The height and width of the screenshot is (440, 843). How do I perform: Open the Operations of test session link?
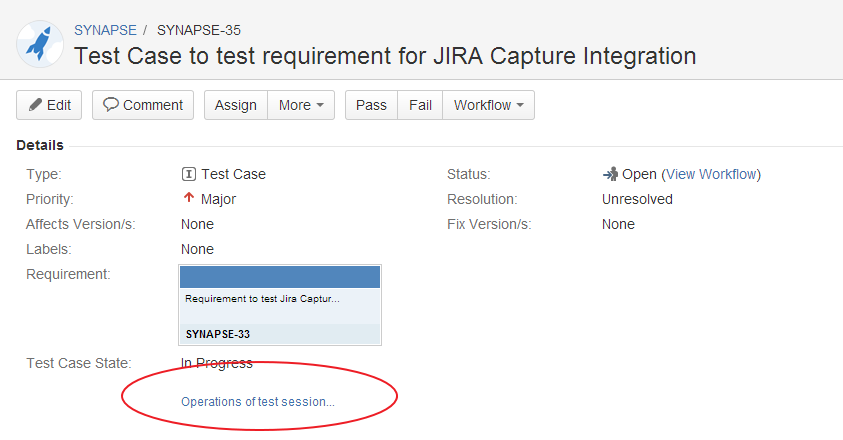point(258,402)
